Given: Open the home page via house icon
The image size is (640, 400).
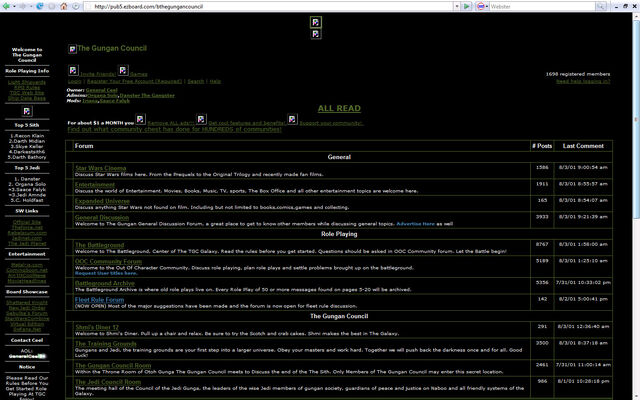Looking at the screenshot, I should point(64,6).
